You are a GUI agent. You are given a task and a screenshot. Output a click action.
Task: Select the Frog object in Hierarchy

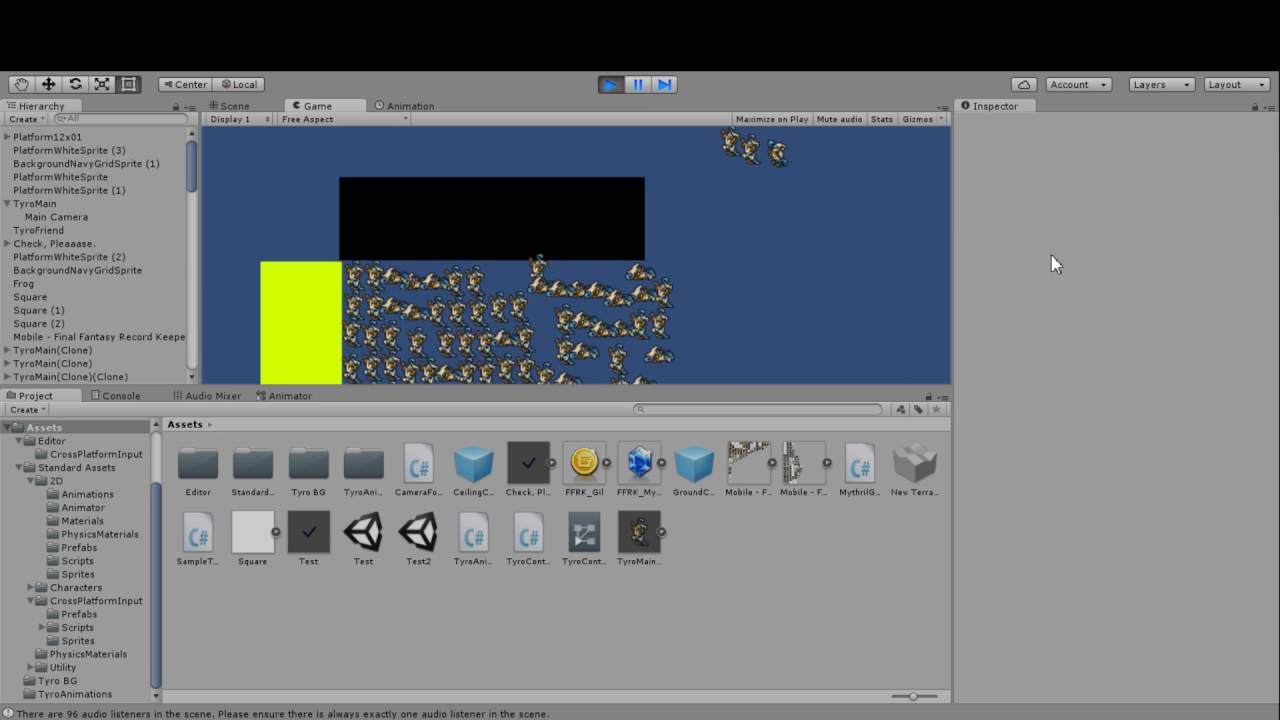(x=23, y=284)
